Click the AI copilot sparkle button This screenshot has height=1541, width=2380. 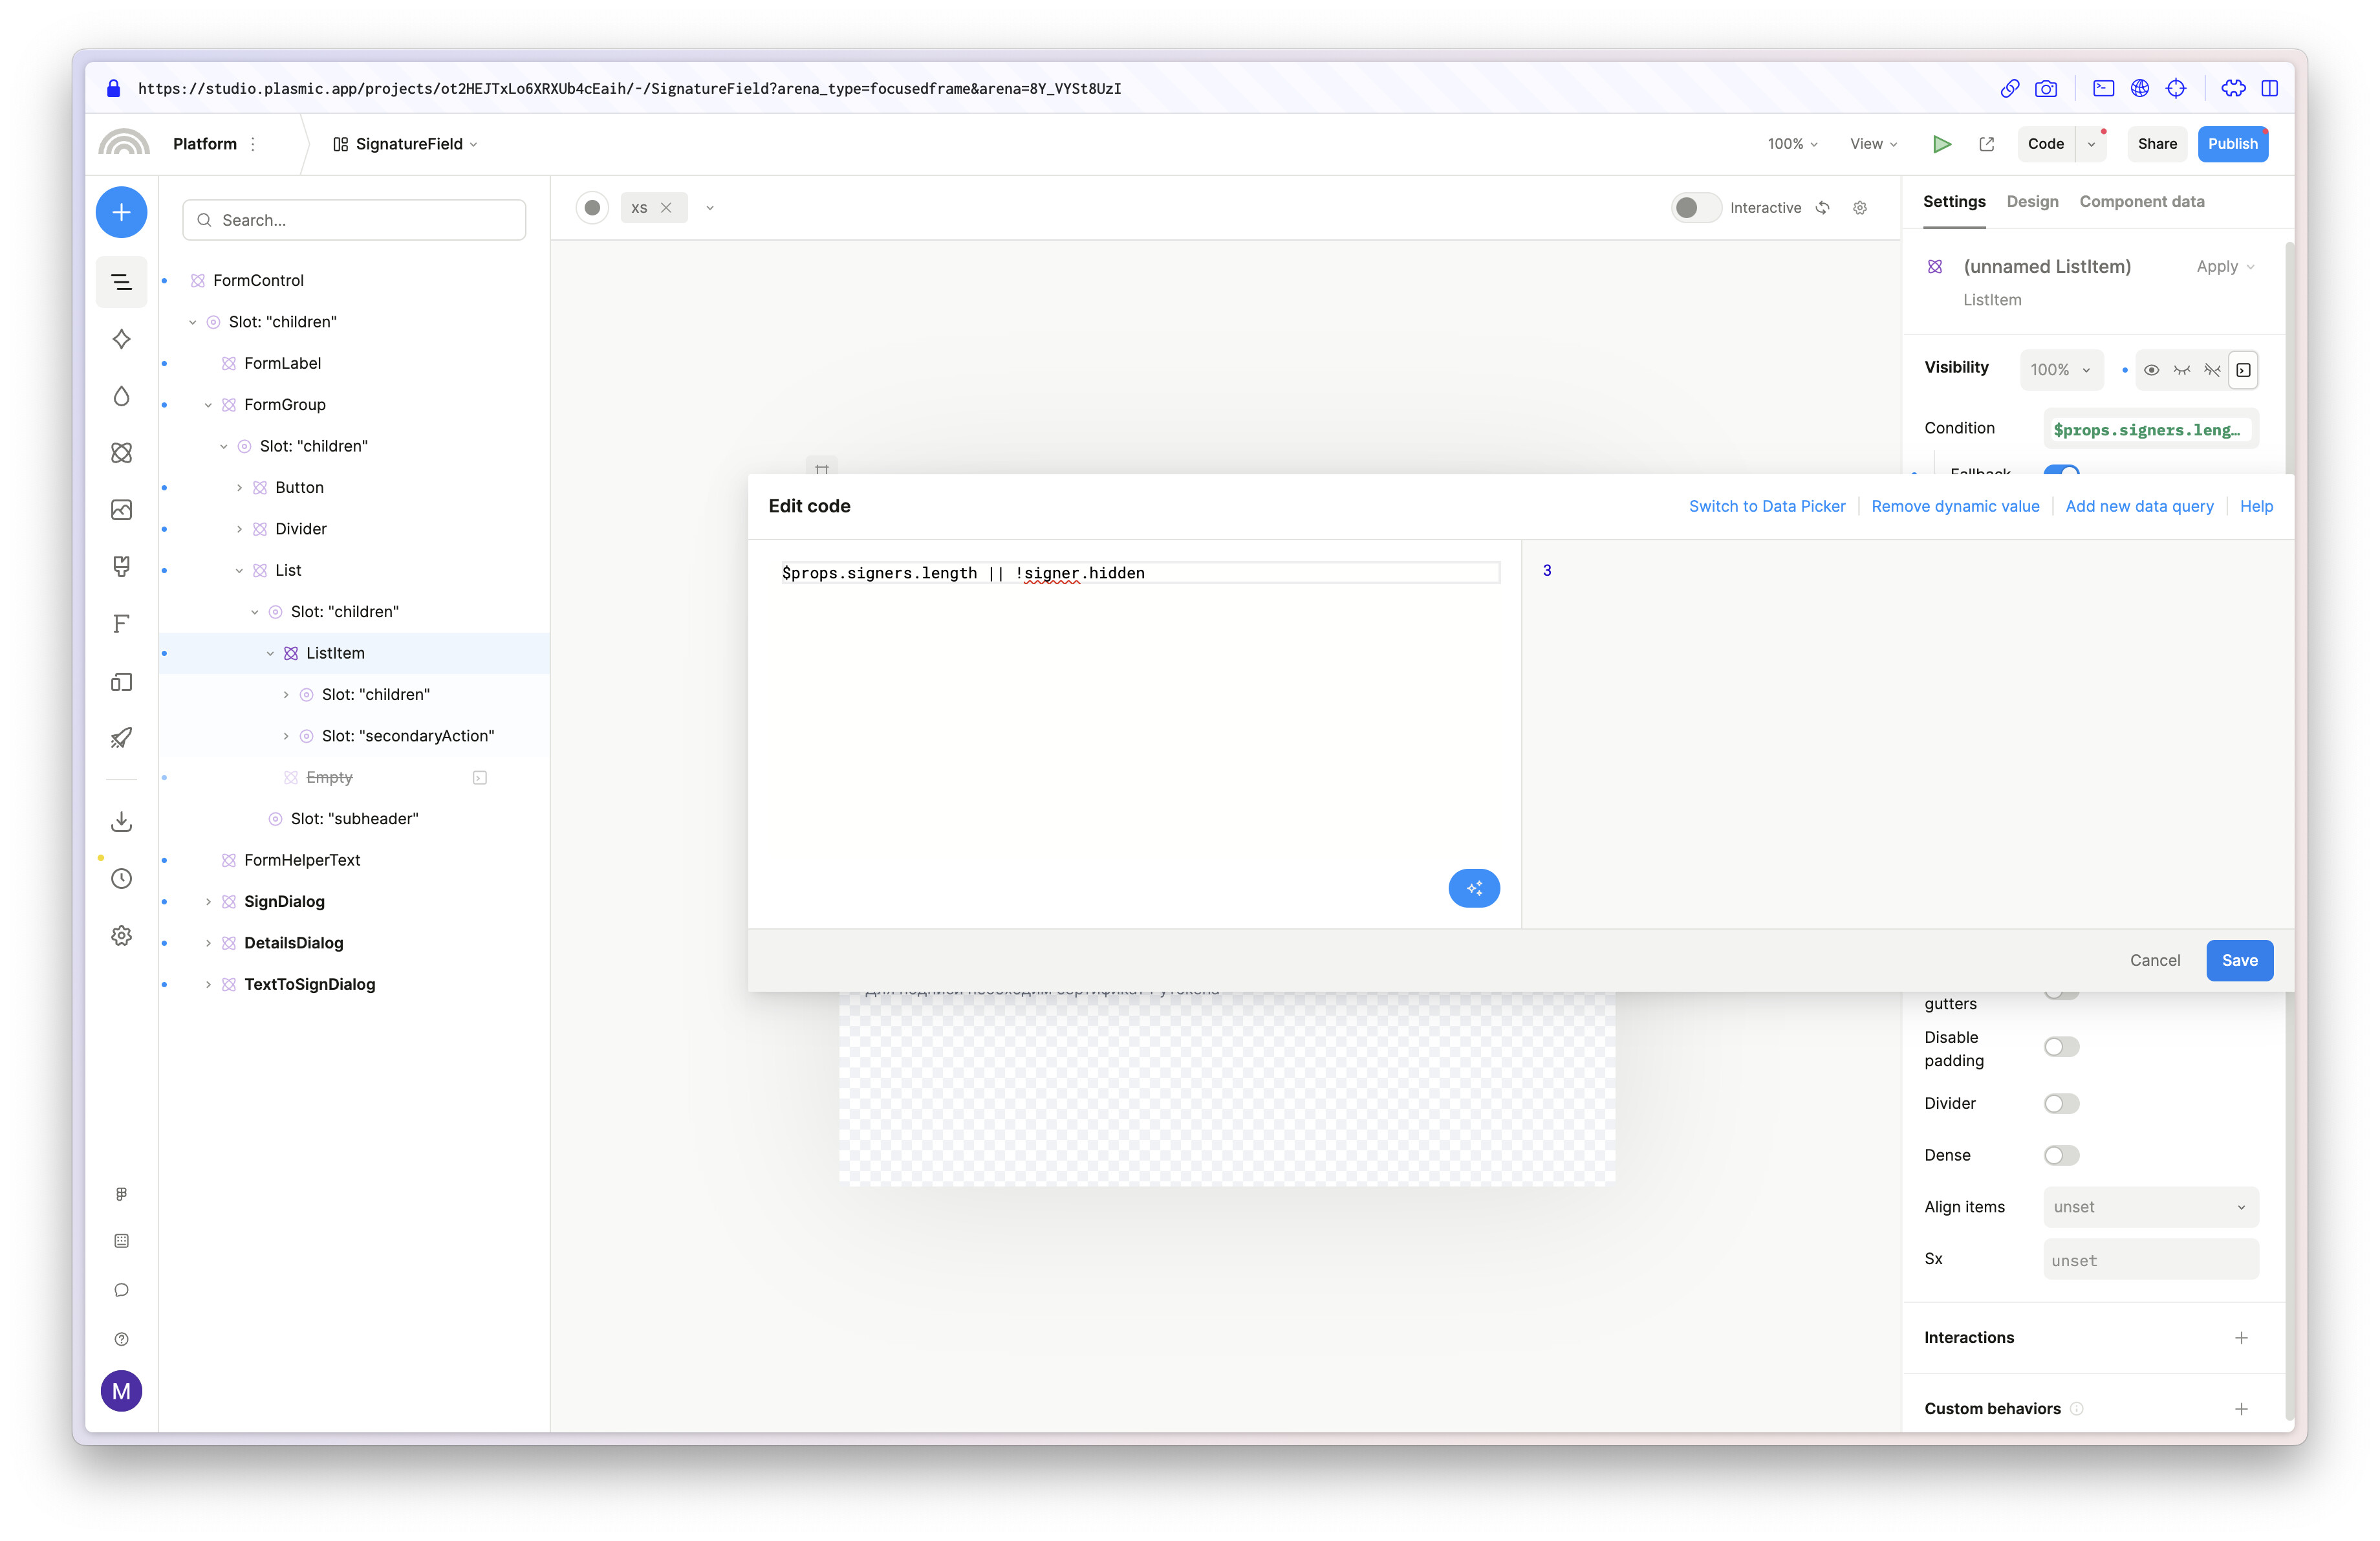(x=1473, y=888)
